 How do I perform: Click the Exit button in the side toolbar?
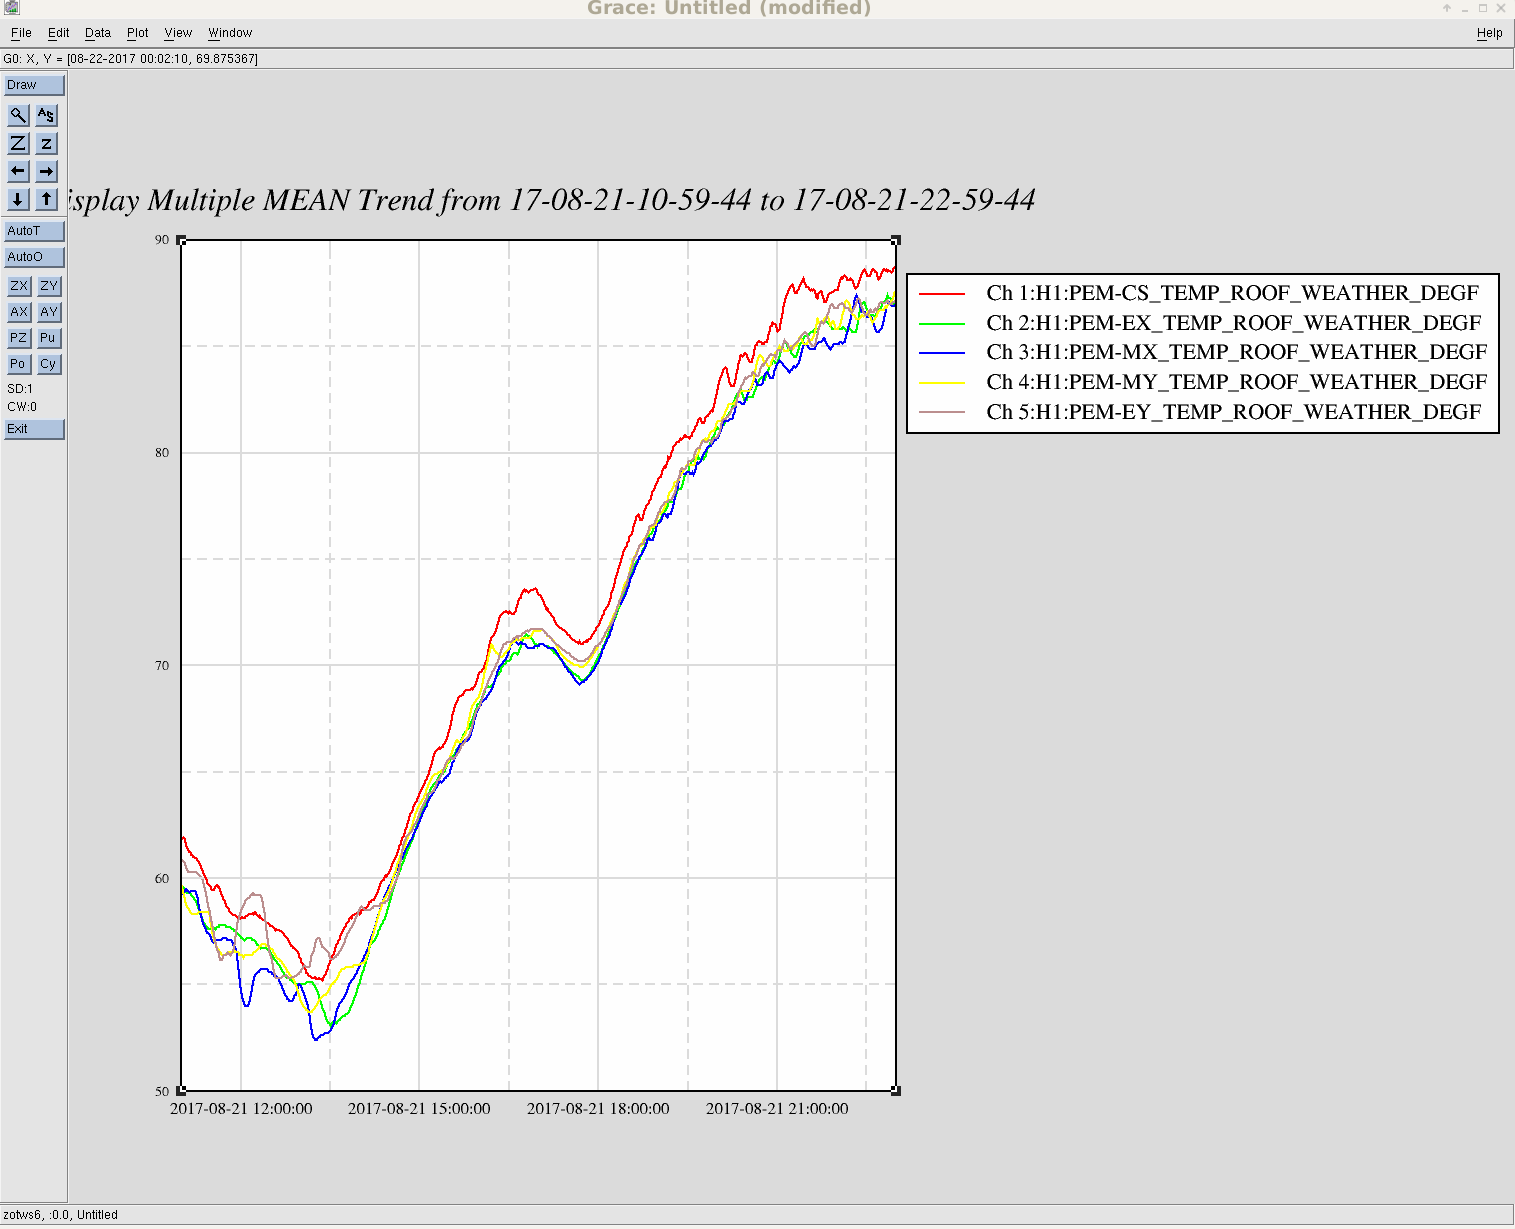(x=34, y=429)
